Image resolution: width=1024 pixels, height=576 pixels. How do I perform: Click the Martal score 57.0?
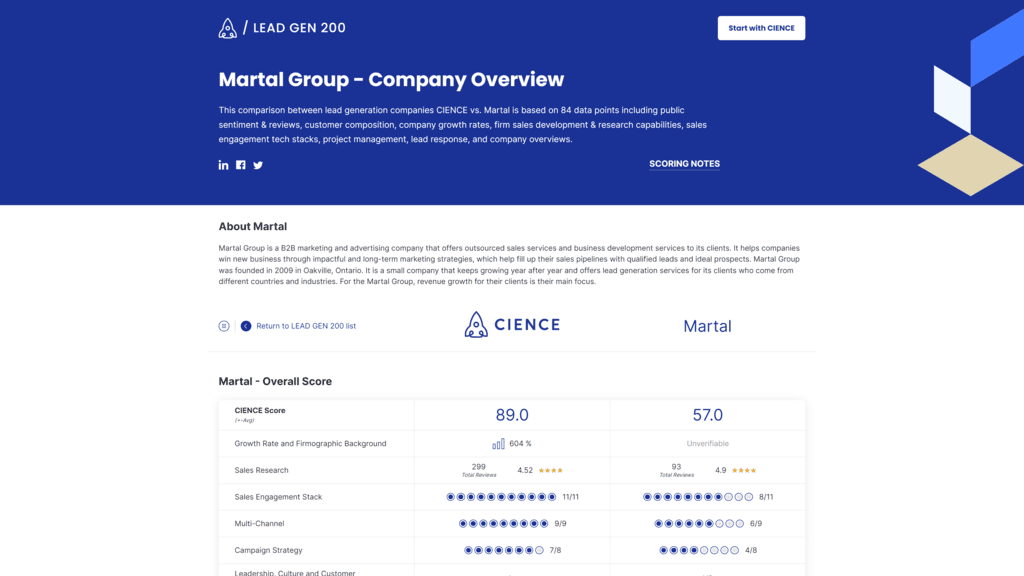707,415
